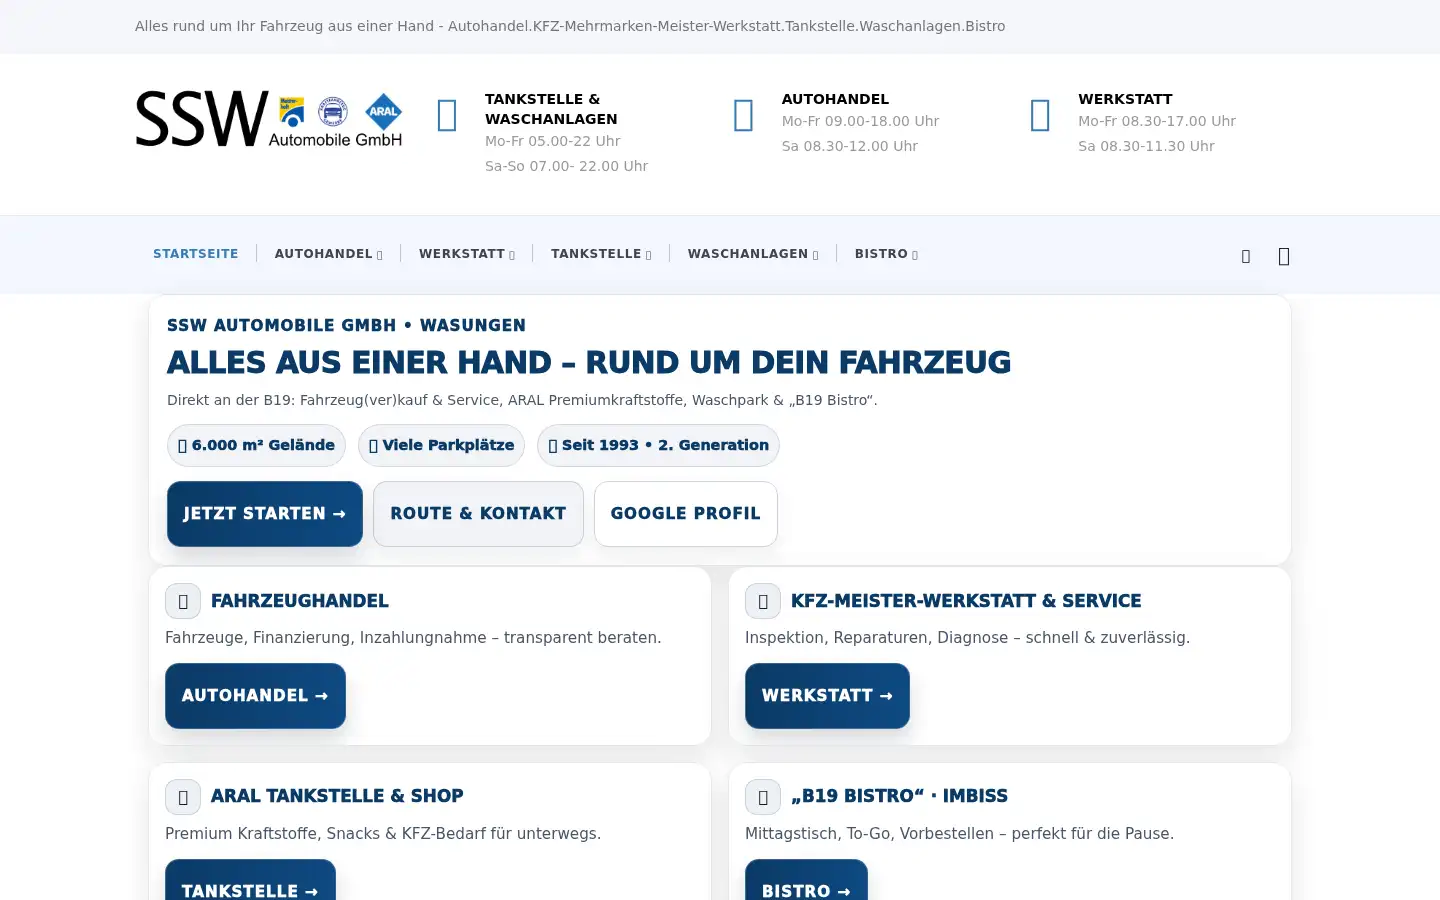Click the Fahrzeughandel card icon

pyautogui.click(x=183, y=601)
